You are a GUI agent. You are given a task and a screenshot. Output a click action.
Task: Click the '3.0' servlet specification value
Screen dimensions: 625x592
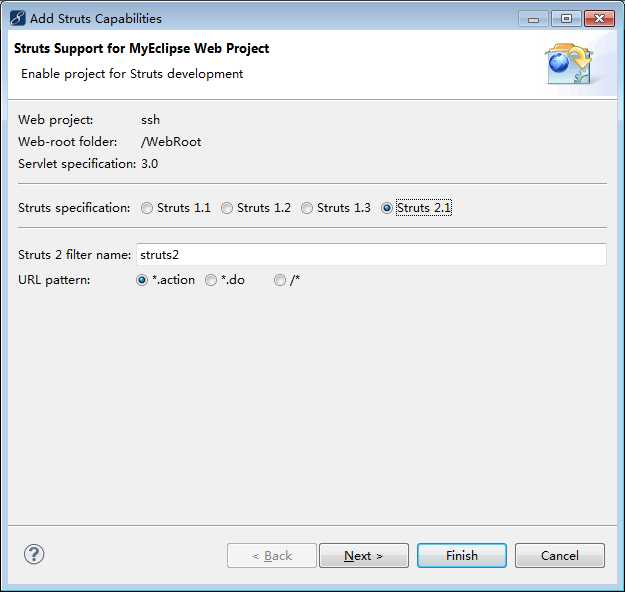[149, 164]
